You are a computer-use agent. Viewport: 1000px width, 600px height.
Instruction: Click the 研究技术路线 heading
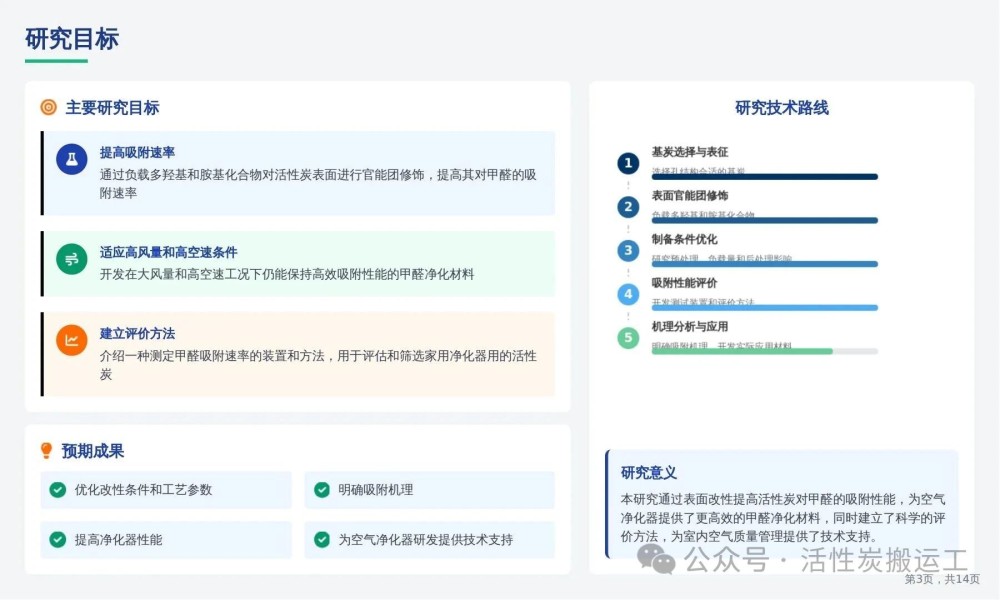pyautogui.click(x=781, y=108)
